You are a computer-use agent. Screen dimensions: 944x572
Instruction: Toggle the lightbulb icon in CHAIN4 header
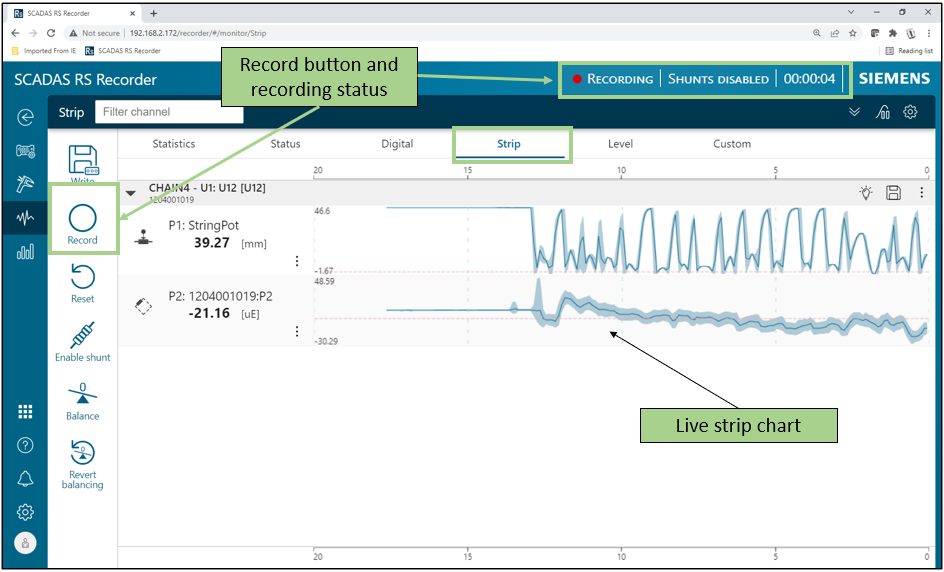[x=866, y=193]
